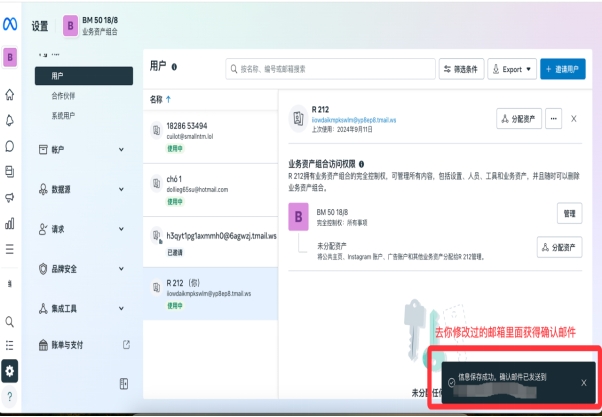The height and width of the screenshot is (417, 602).
Task: Open the insights bar chart icon
Action: (10, 223)
